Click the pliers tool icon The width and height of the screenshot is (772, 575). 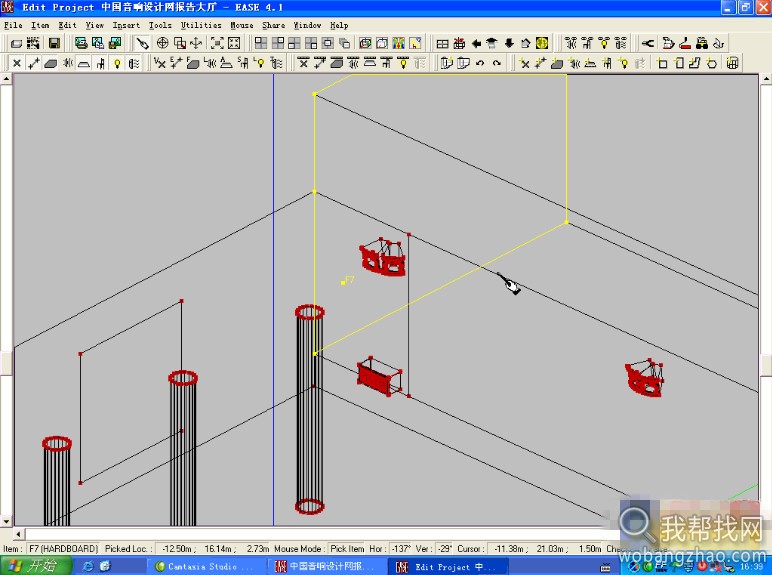pos(647,43)
